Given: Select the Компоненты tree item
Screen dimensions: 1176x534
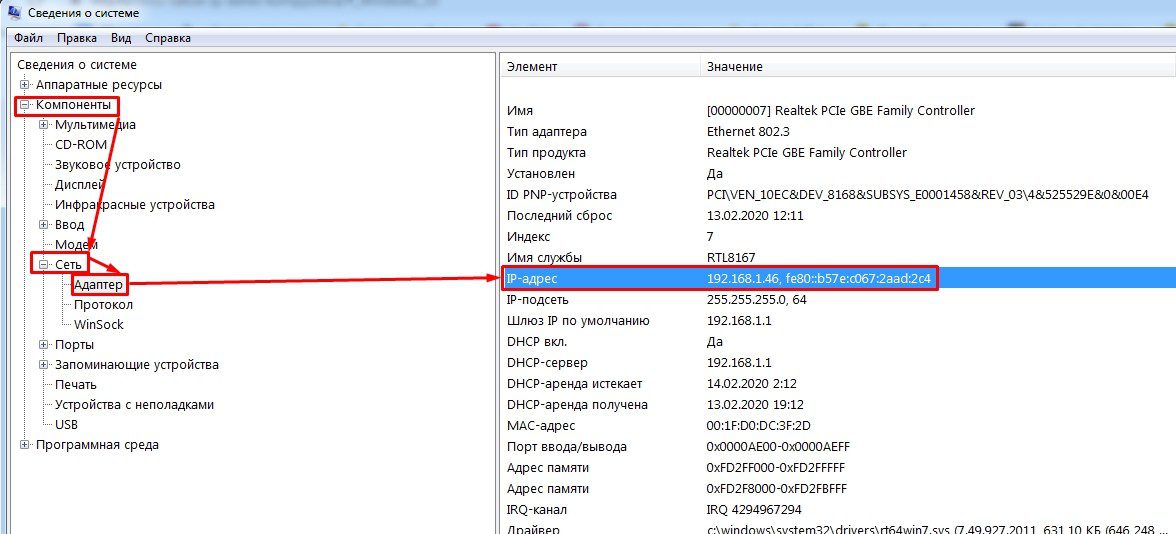Looking at the screenshot, I should point(74,105).
